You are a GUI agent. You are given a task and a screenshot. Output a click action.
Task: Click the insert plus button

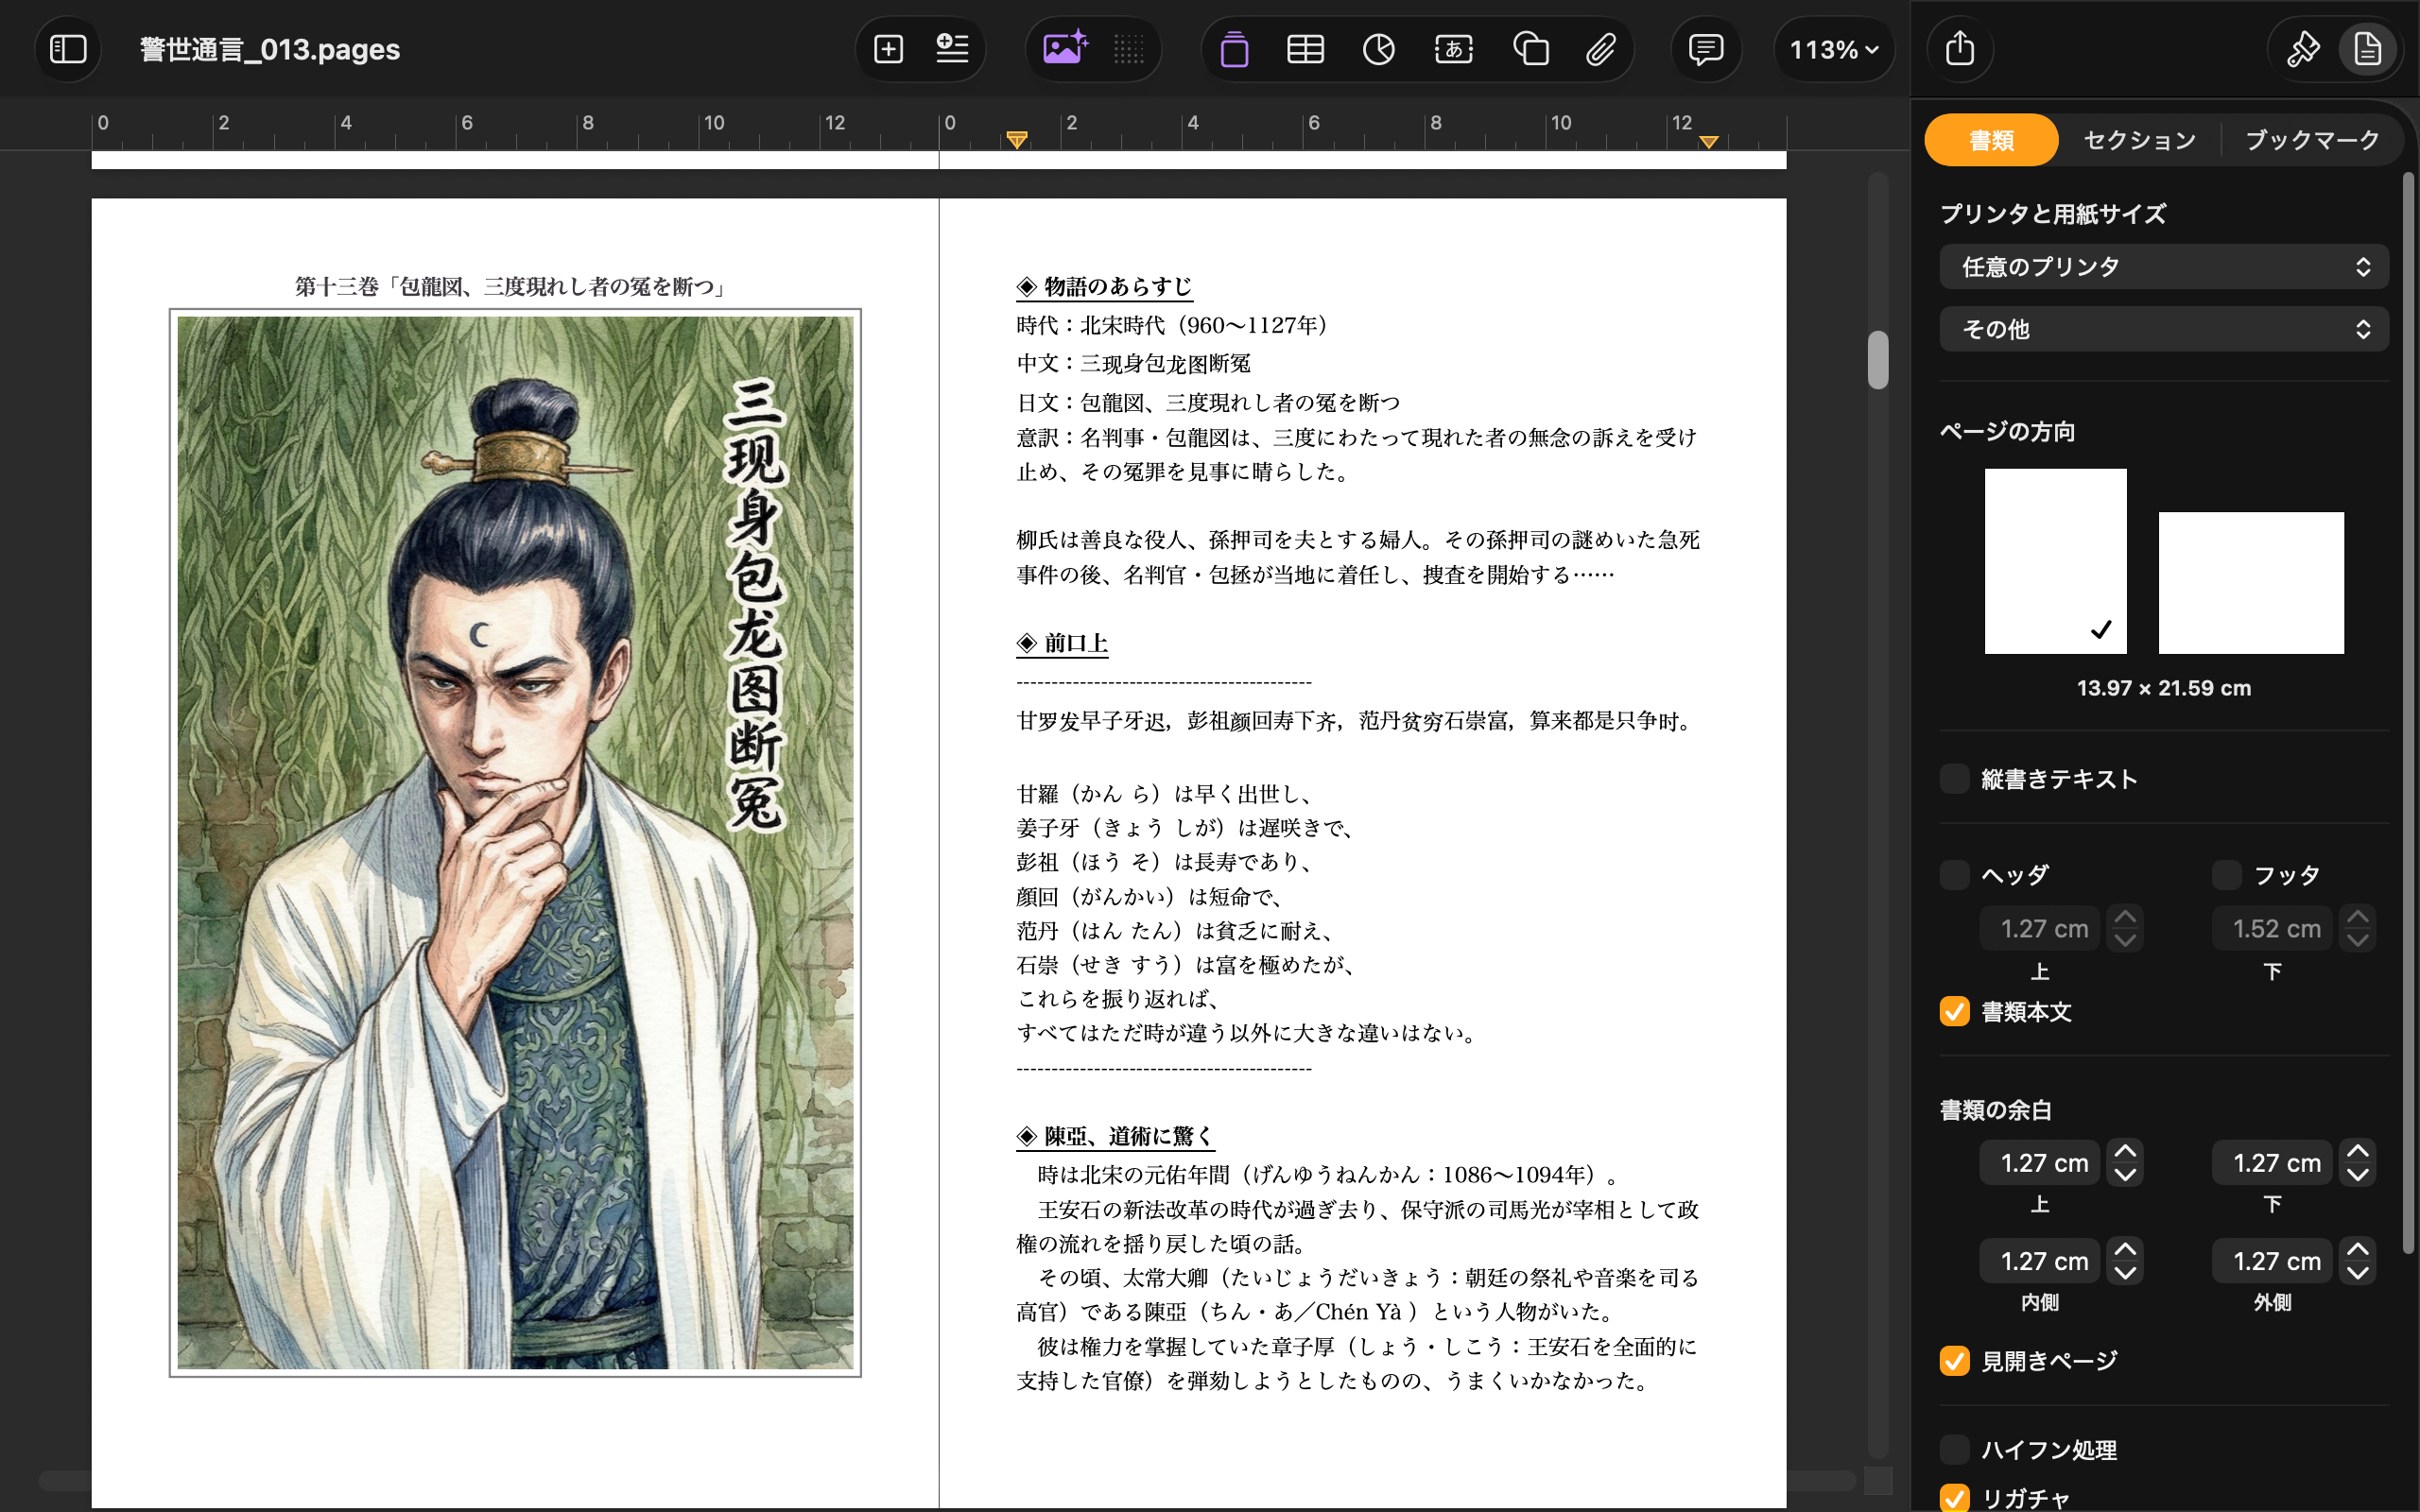[887, 48]
